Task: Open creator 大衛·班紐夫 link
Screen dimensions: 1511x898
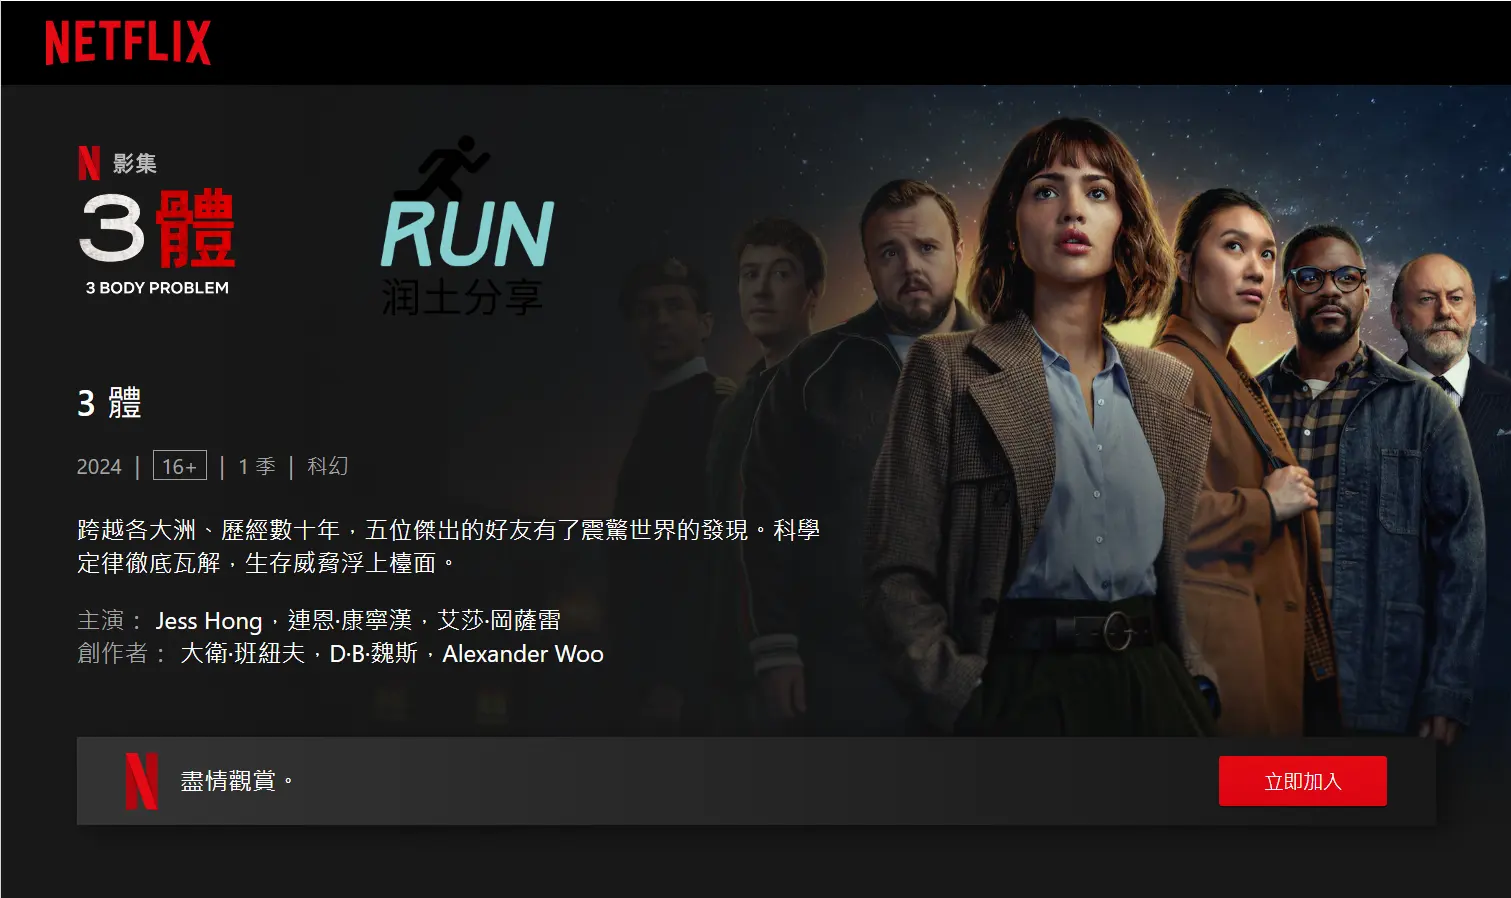Action: [242, 654]
